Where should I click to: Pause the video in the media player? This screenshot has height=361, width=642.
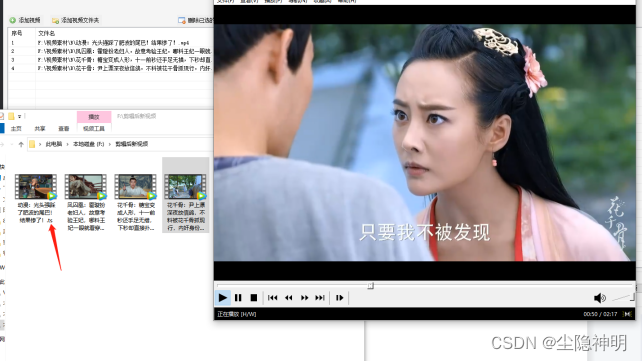tap(238, 298)
